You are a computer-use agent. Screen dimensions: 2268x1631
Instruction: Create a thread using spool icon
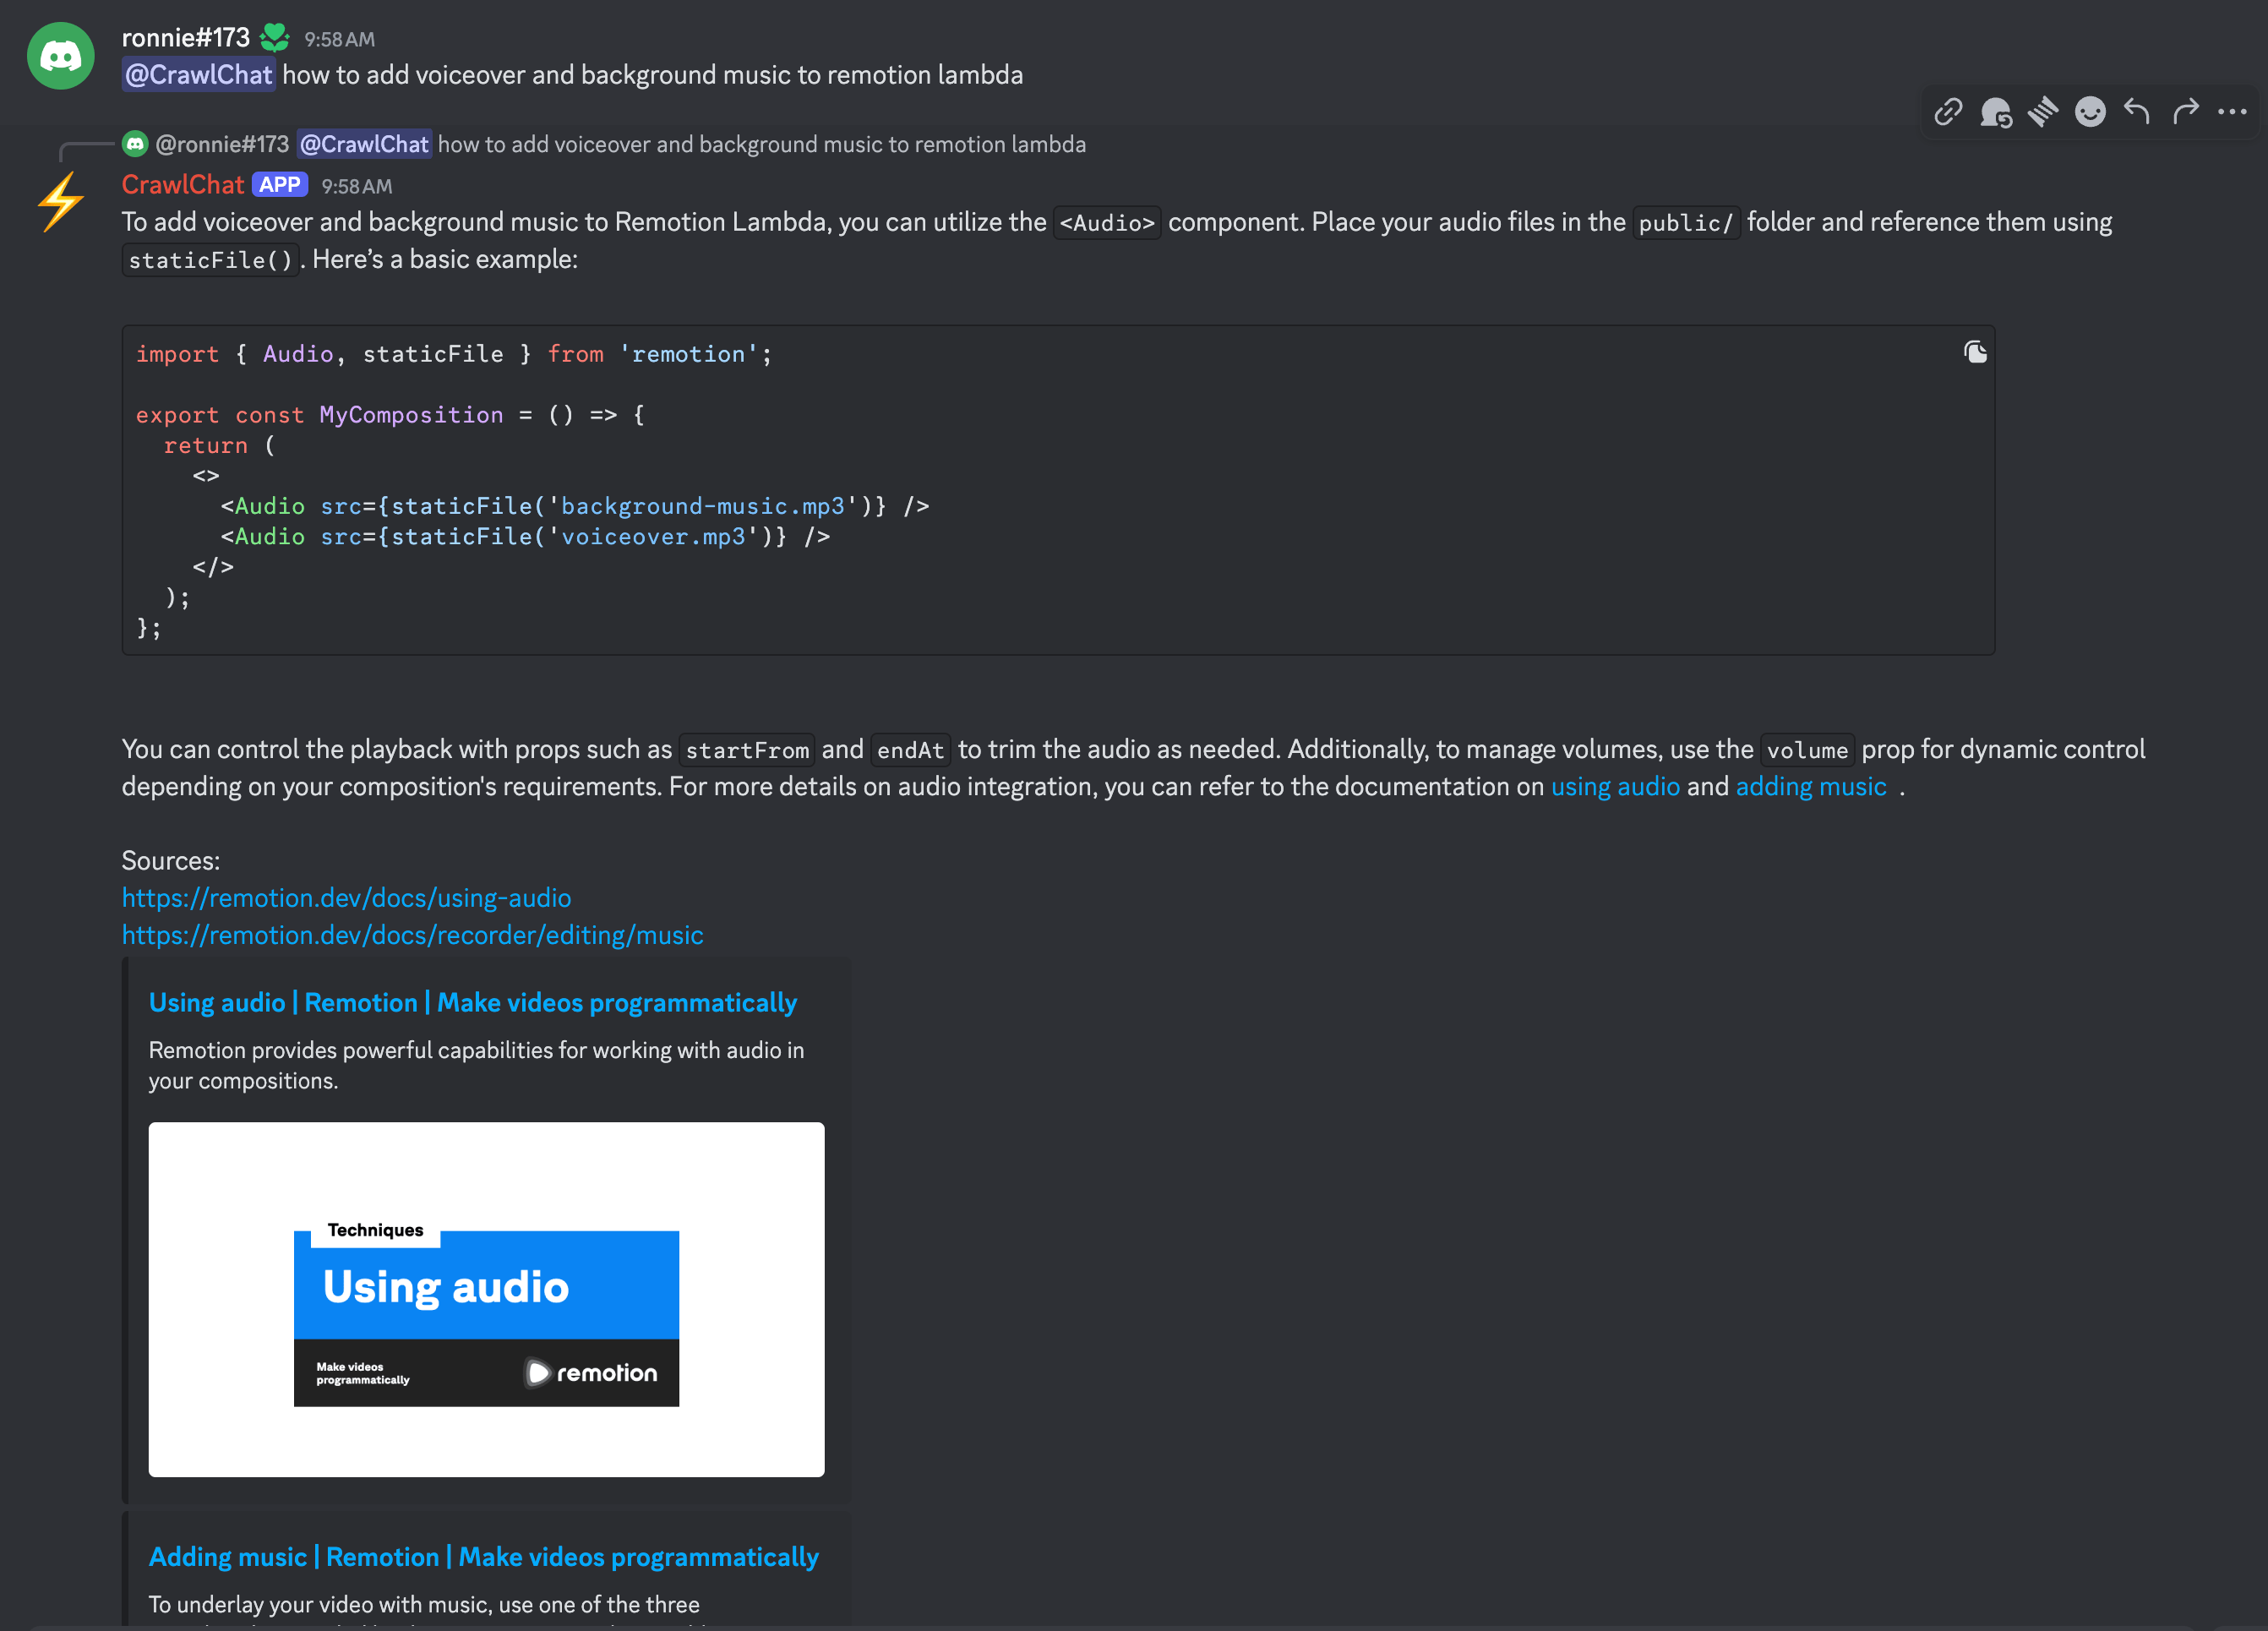point(2042,112)
